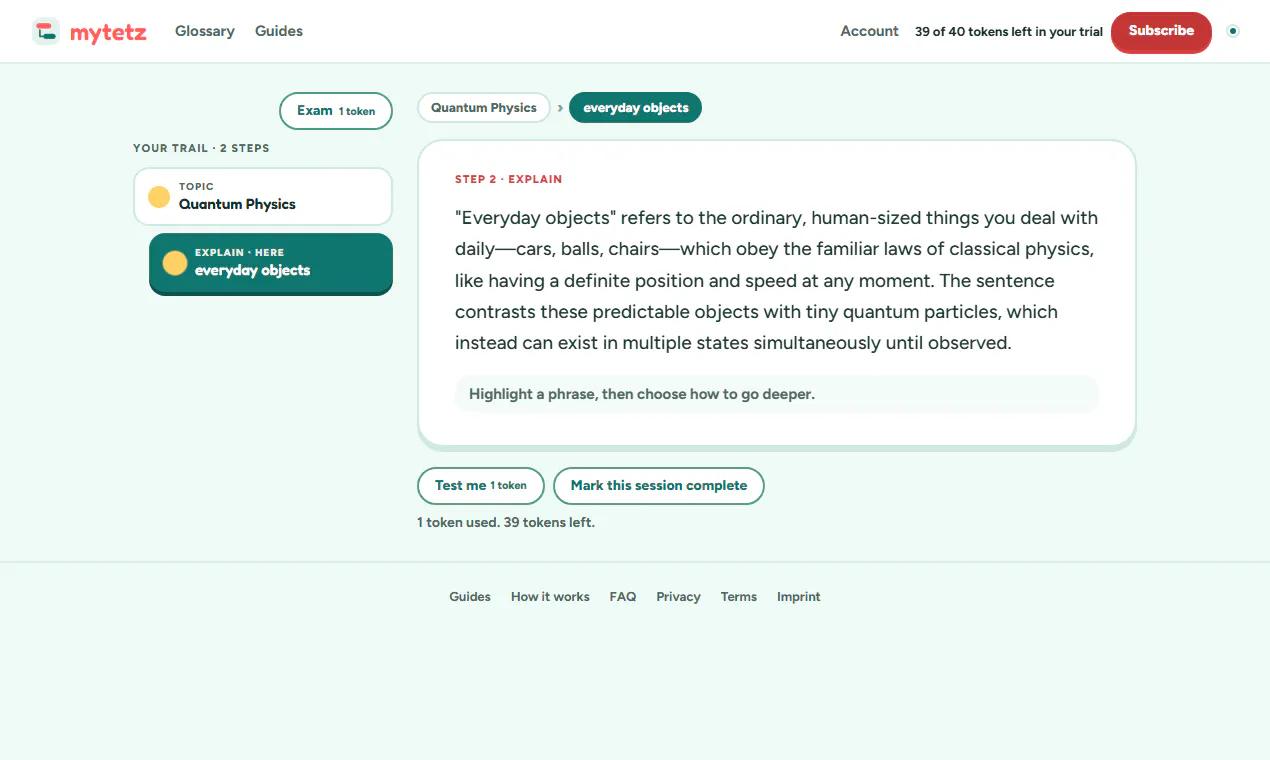The width and height of the screenshot is (1270, 760).
Task: Open the FAQ footer link
Action: (623, 597)
